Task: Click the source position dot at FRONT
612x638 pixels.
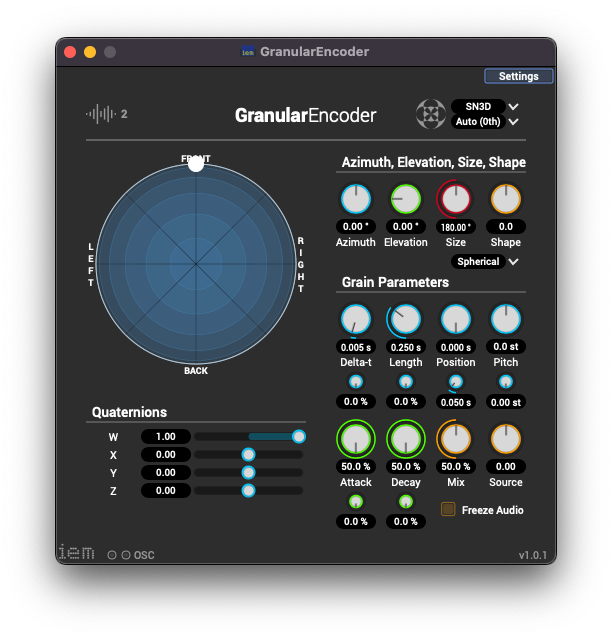Action: (196, 163)
